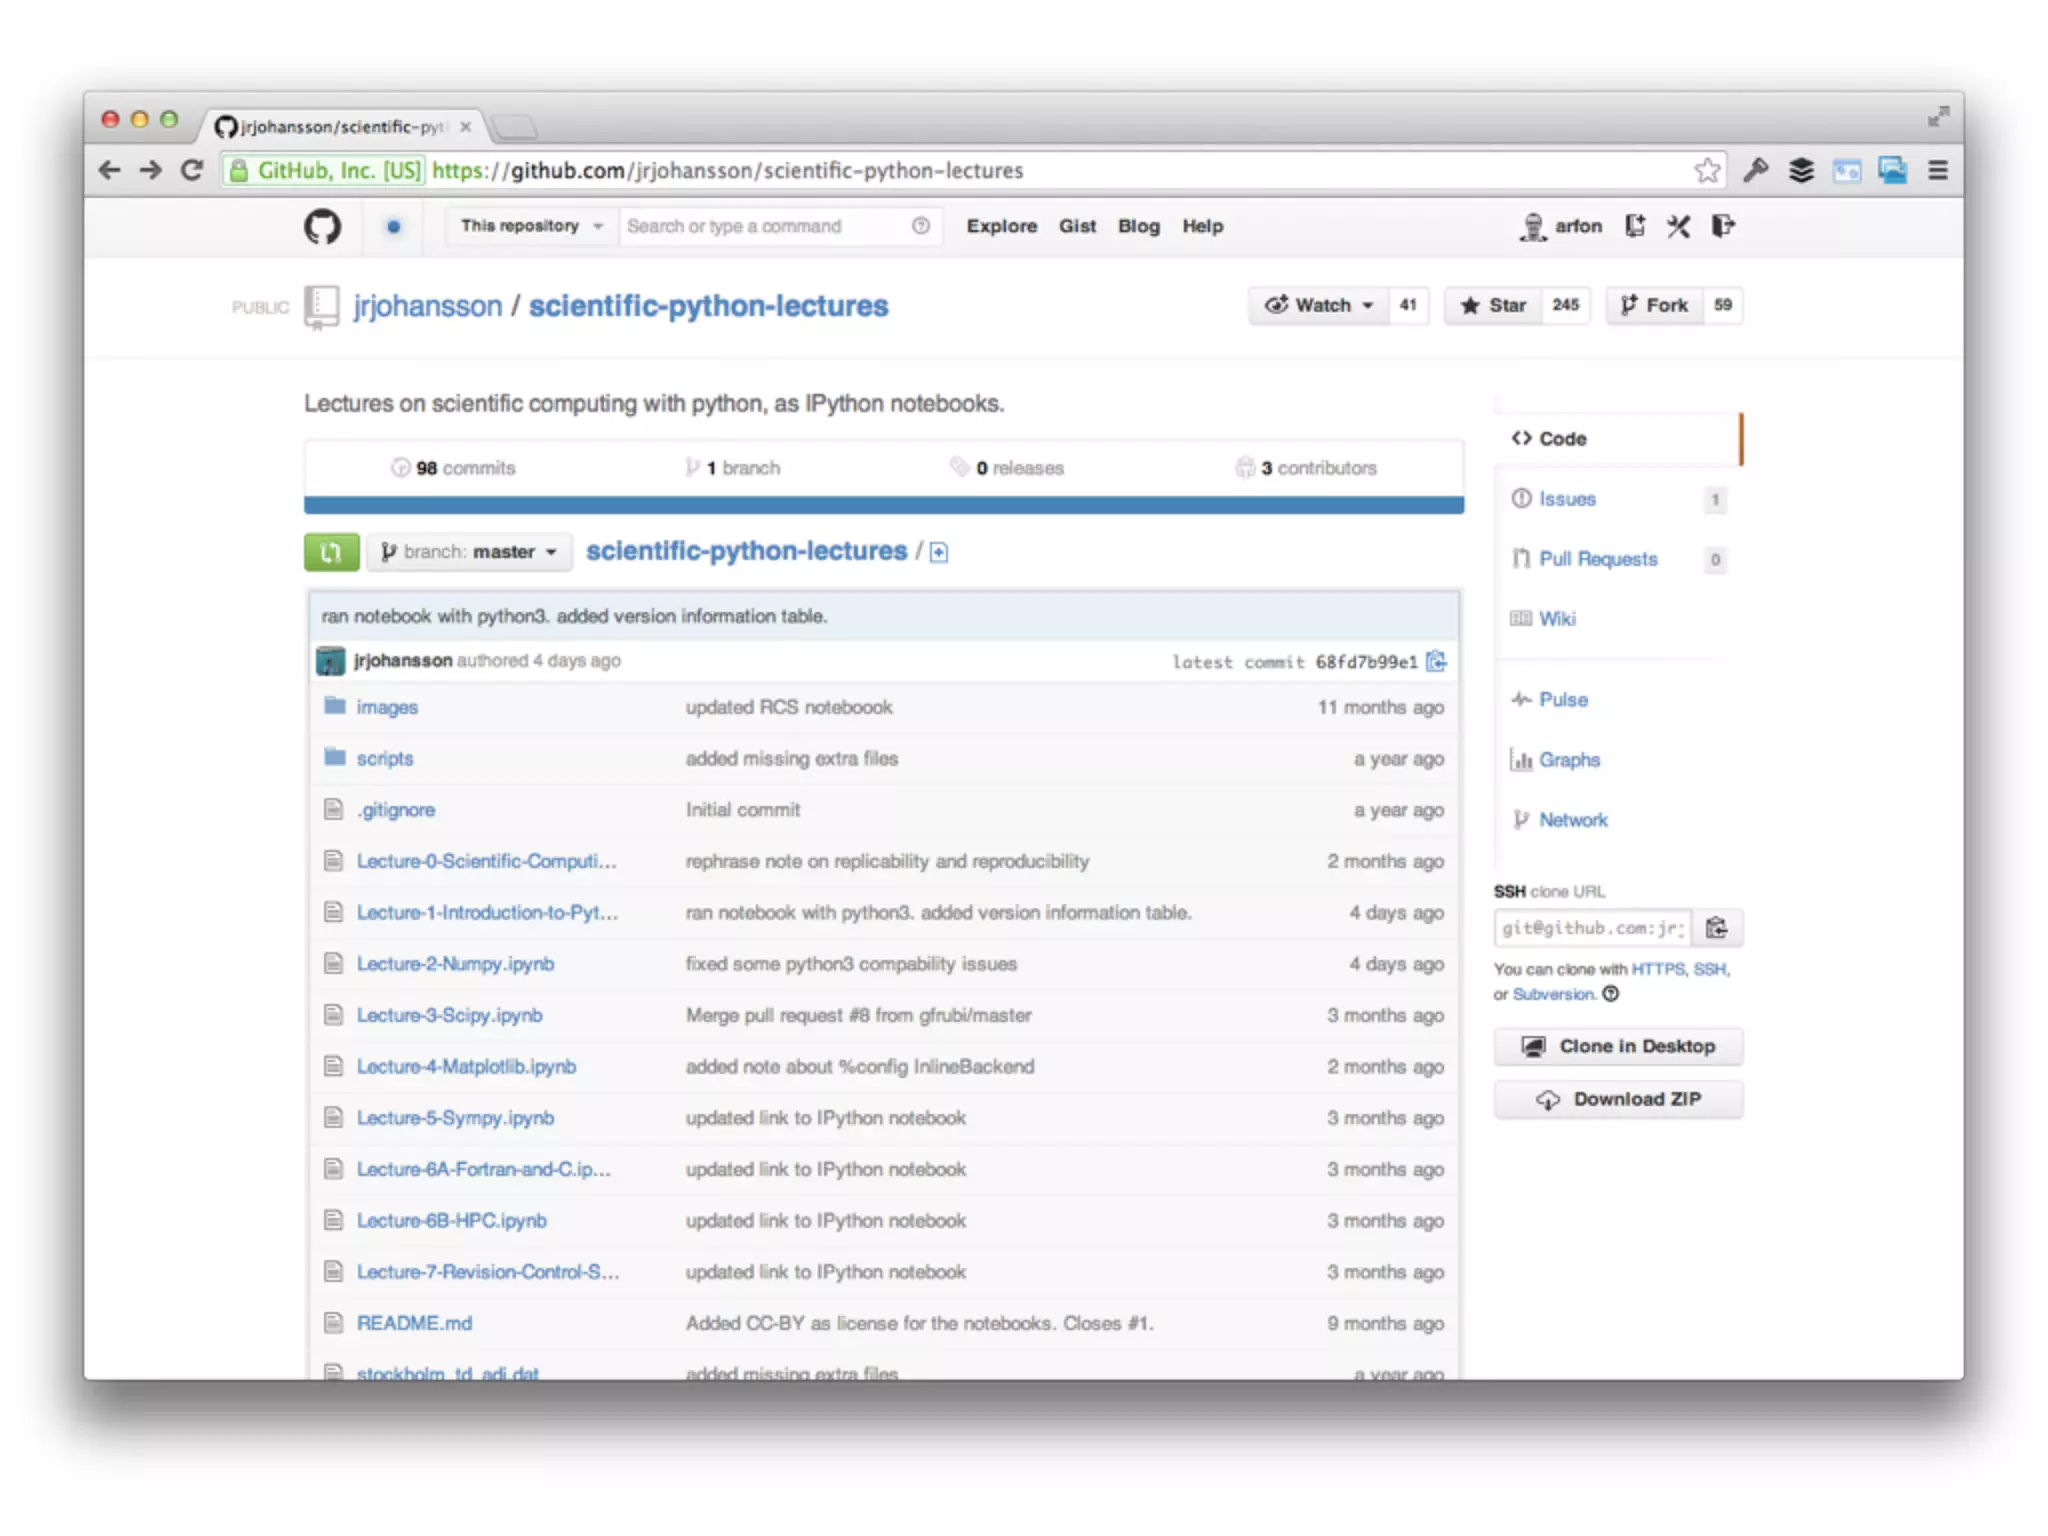Expand the branch master selector
This screenshot has width=2048, height=1536.
pyautogui.click(x=469, y=552)
